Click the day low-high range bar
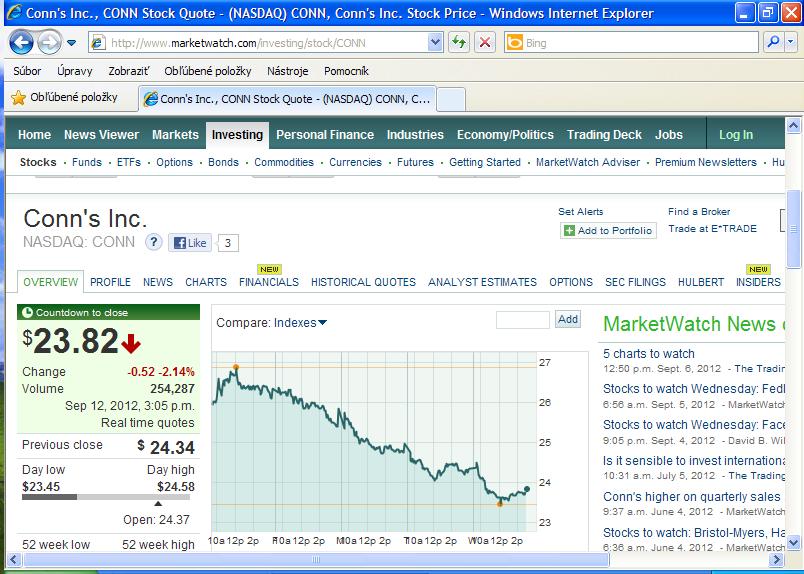The height and width of the screenshot is (574, 804). (106, 497)
